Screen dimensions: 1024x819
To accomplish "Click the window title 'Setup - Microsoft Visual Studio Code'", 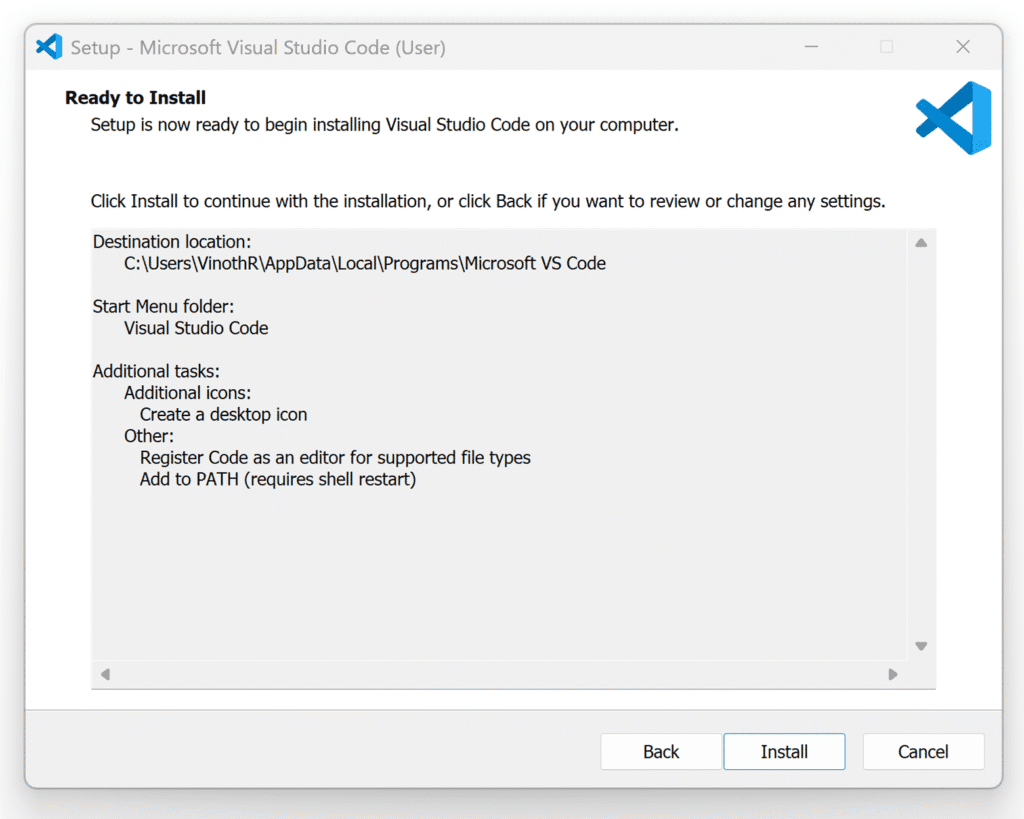I will pyautogui.click(x=258, y=48).
